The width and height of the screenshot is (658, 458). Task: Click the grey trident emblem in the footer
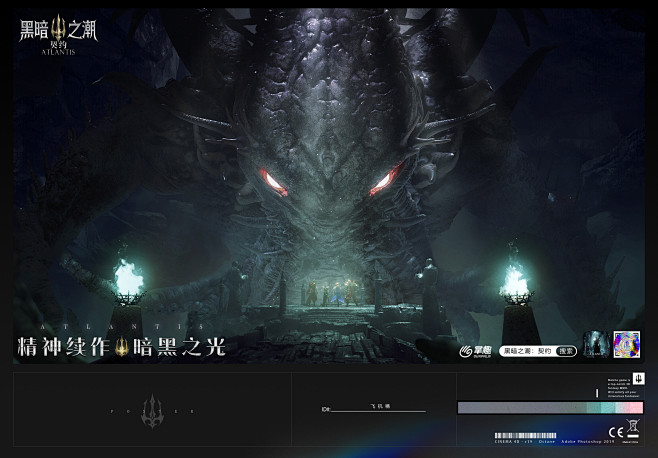(152, 411)
